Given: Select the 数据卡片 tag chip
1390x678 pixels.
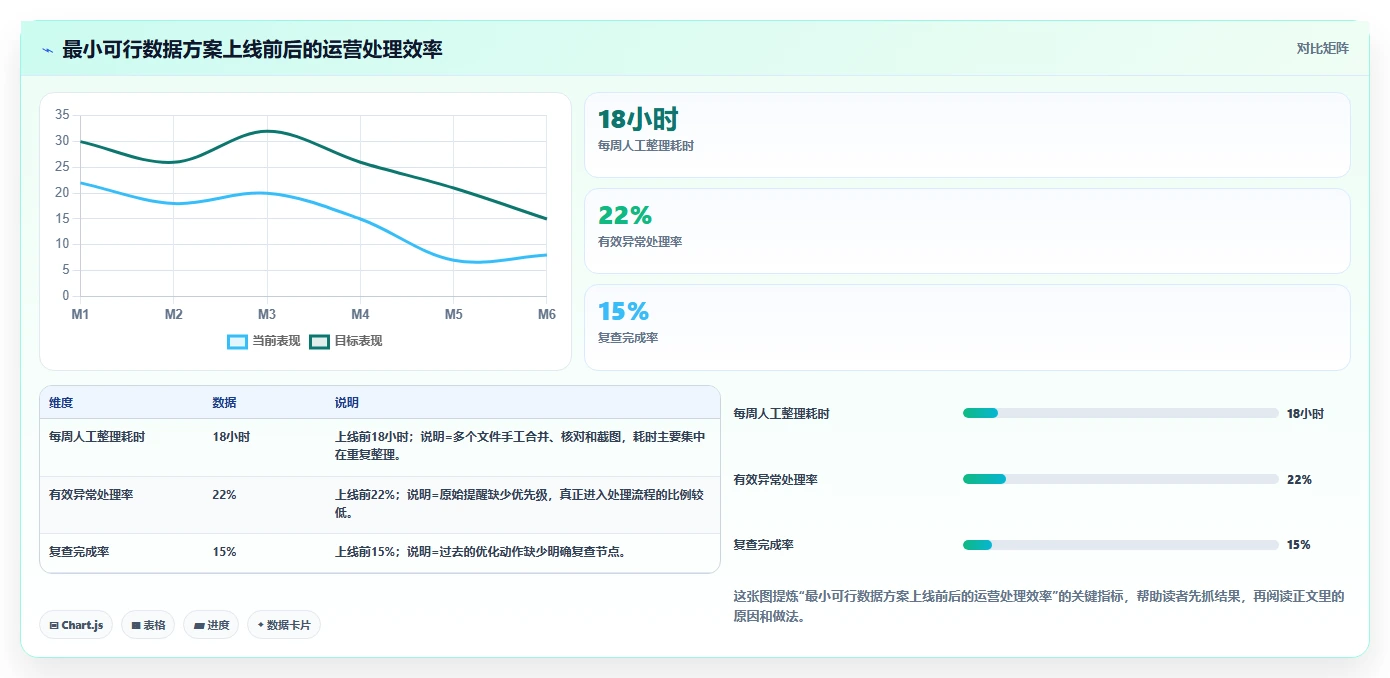Looking at the screenshot, I should coord(284,625).
